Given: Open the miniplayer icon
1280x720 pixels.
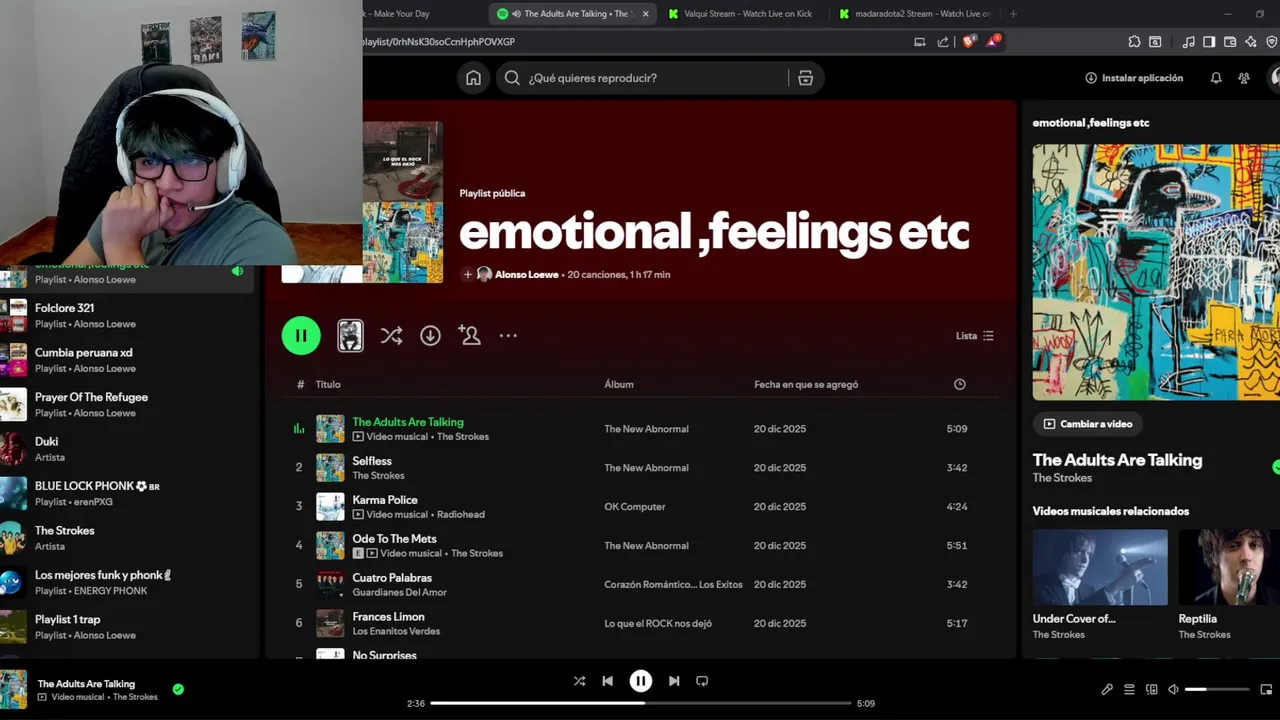Looking at the screenshot, I should pos(1266,689).
